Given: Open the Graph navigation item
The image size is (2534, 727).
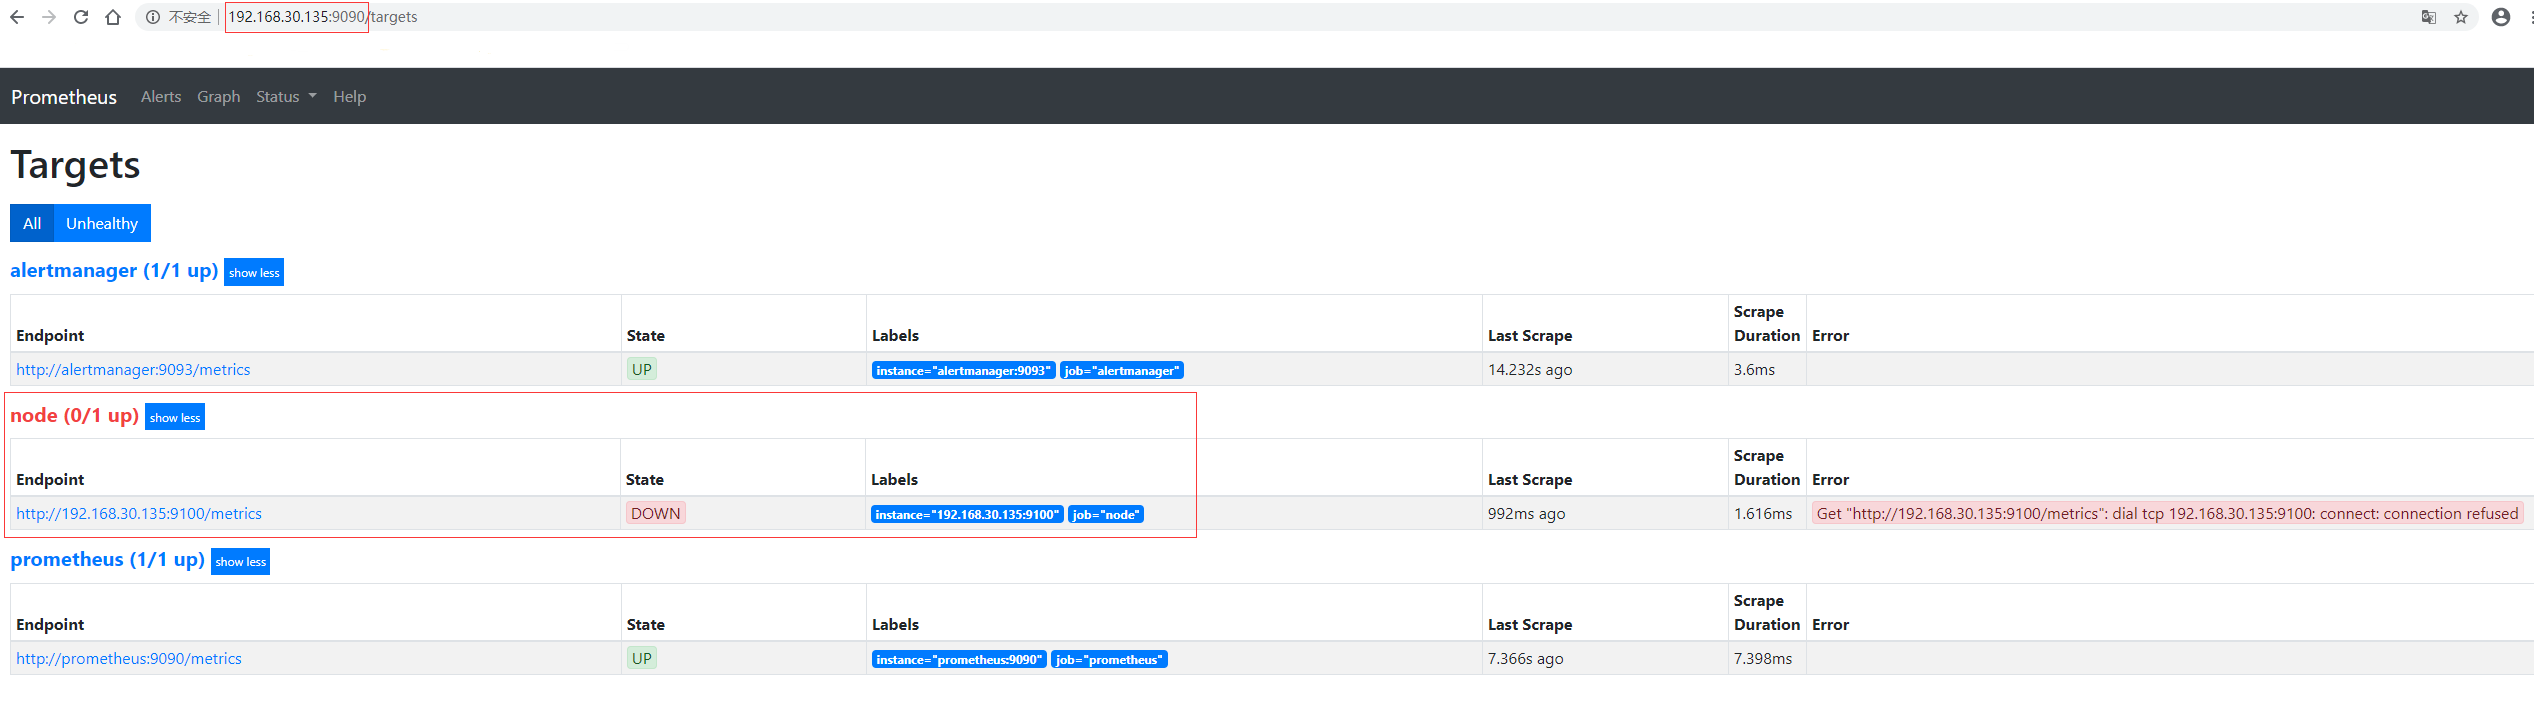Looking at the screenshot, I should coord(219,97).
